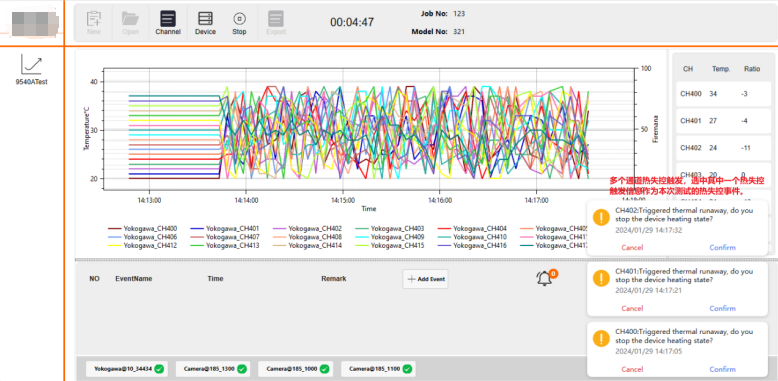Click the Model No value 321

tap(459, 32)
